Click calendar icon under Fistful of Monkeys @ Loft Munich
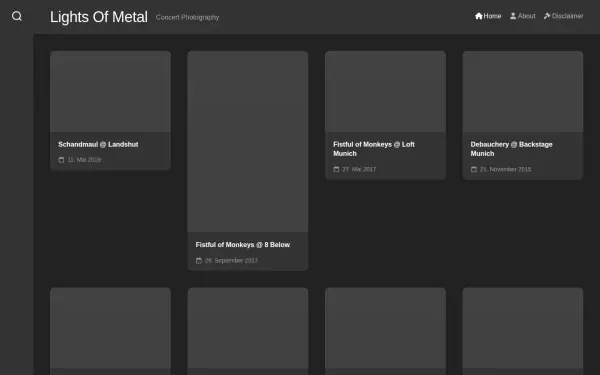Screen dimensions: 600x375 tap(336, 169)
